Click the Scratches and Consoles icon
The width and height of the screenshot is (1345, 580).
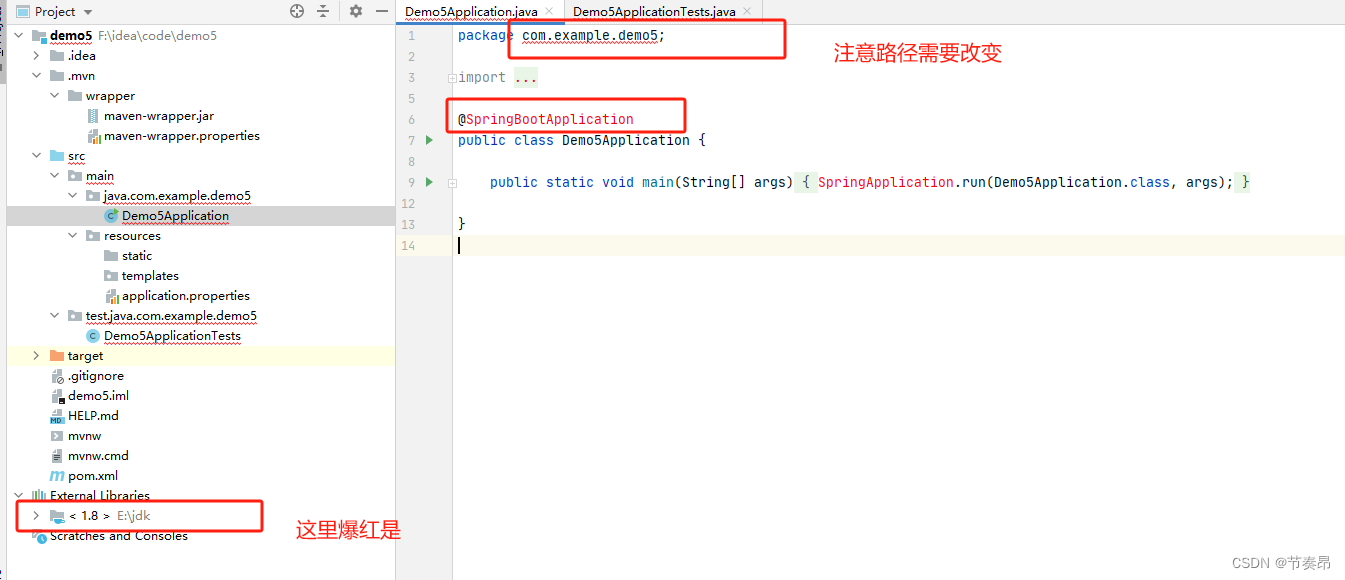coord(39,536)
